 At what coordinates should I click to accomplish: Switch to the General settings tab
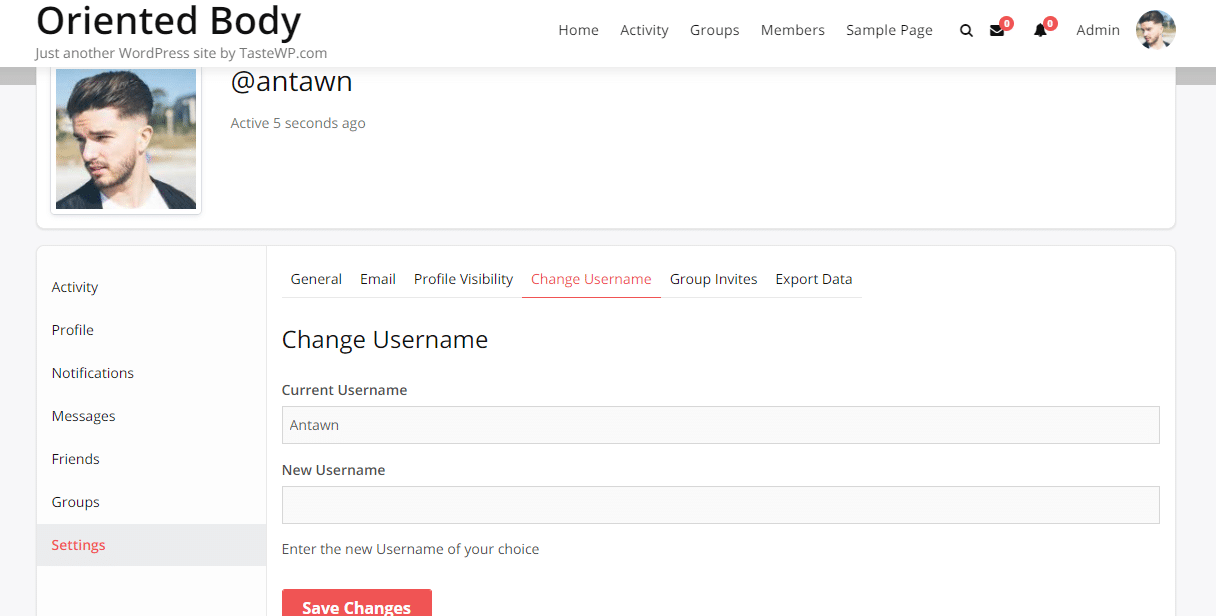pos(316,279)
